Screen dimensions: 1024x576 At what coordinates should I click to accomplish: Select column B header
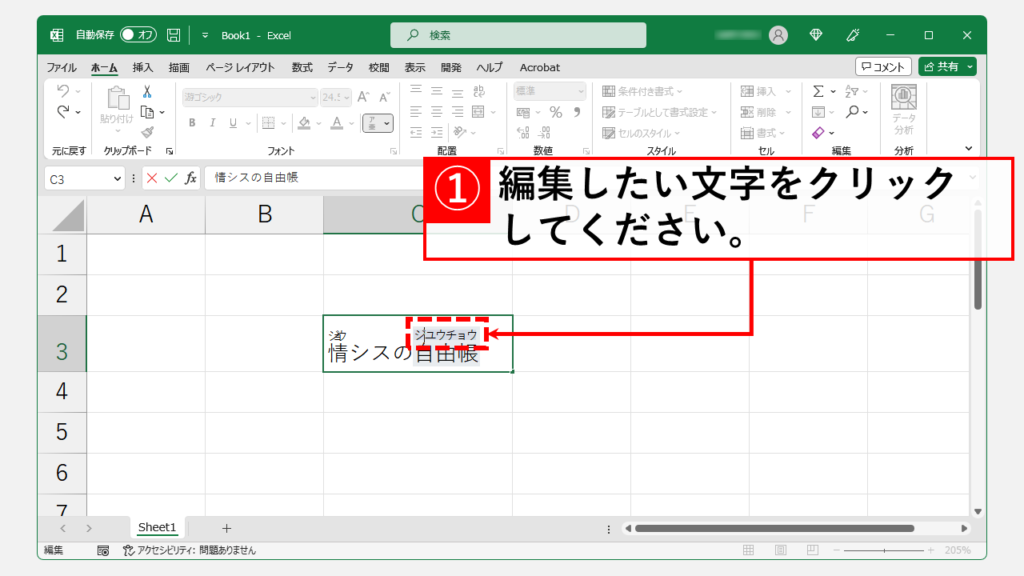point(264,214)
